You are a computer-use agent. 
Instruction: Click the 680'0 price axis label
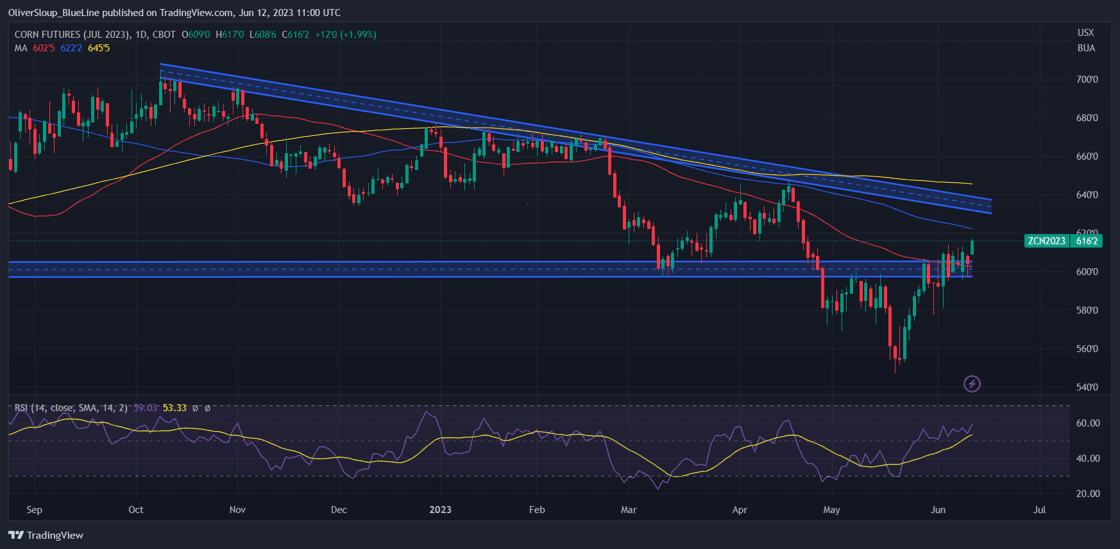pyautogui.click(x=1086, y=118)
